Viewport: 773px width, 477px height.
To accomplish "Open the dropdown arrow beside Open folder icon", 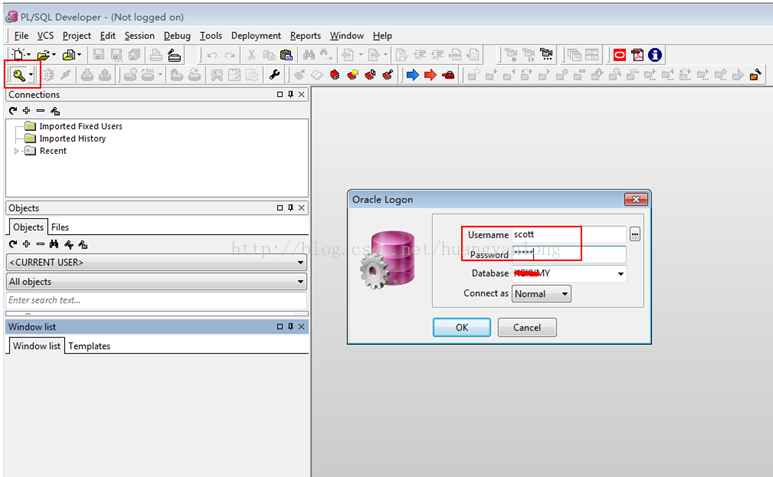I will point(54,55).
